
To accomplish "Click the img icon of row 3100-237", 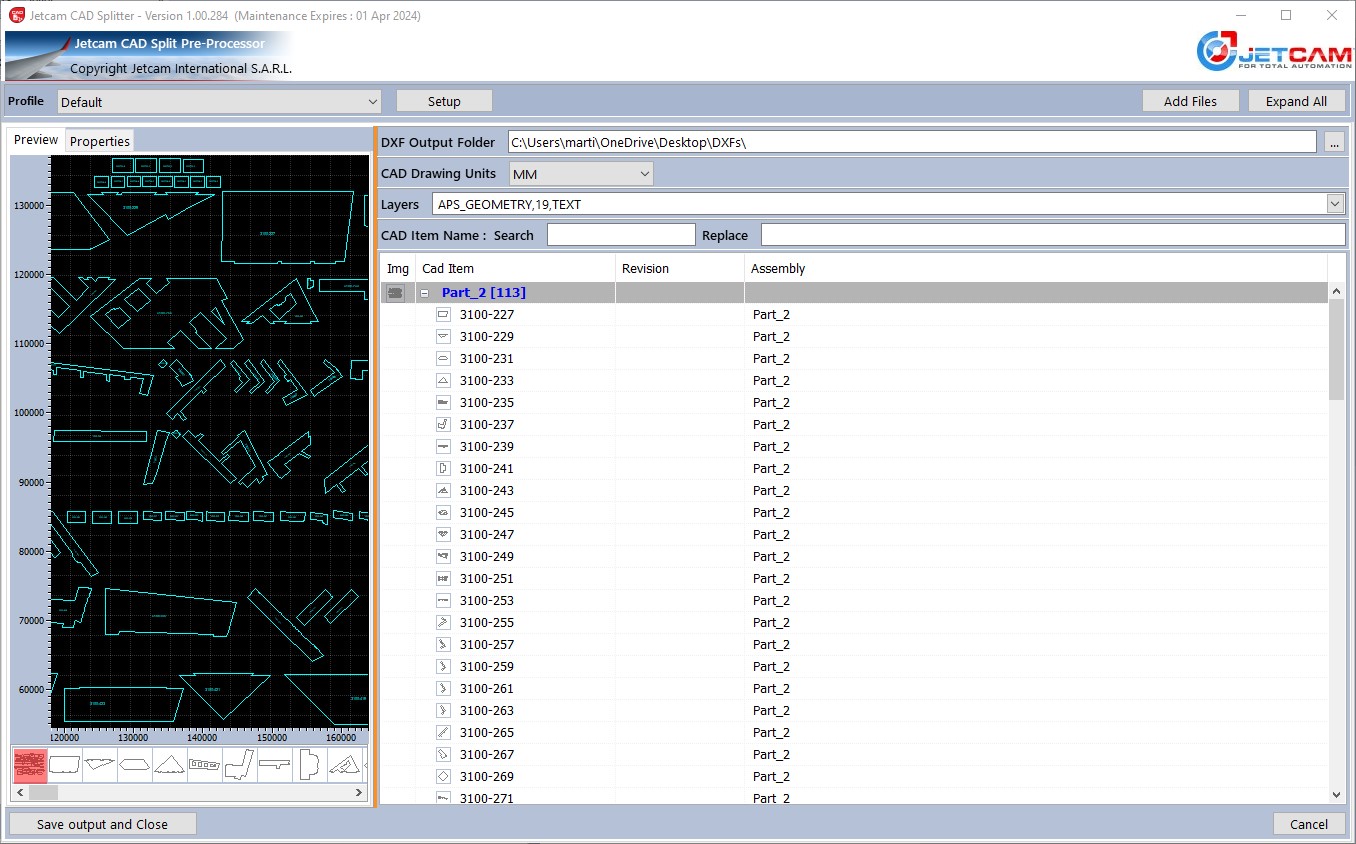I will [x=443, y=425].
